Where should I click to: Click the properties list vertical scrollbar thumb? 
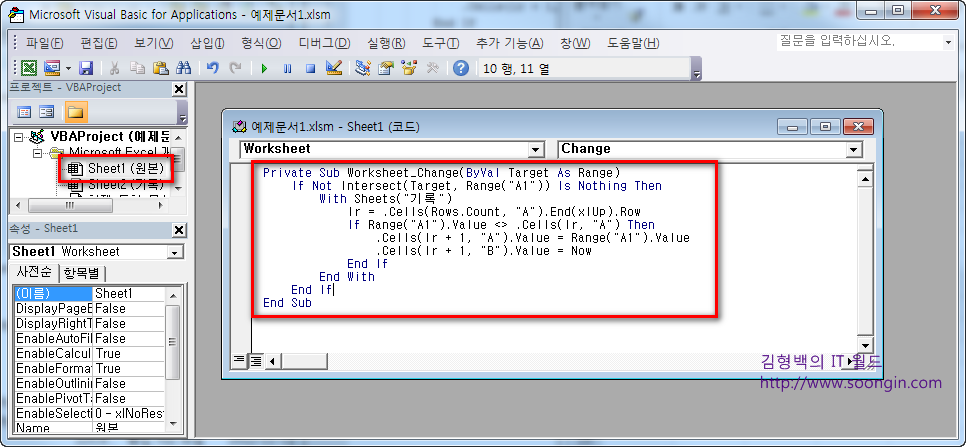[173, 342]
